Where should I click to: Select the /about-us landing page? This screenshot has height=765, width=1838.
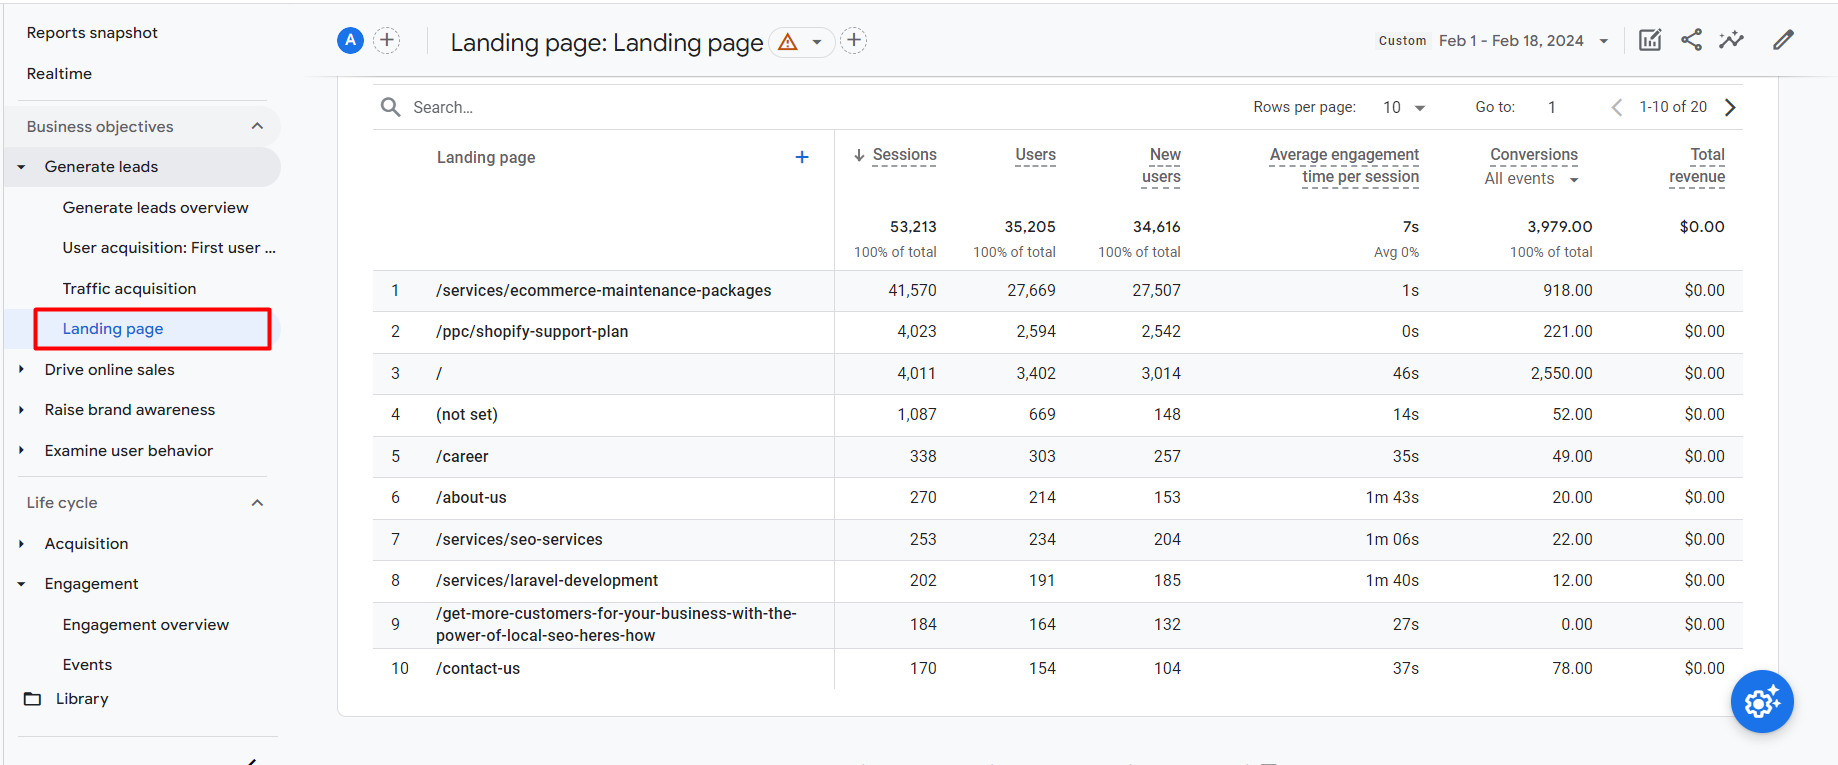[x=471, y=498]
